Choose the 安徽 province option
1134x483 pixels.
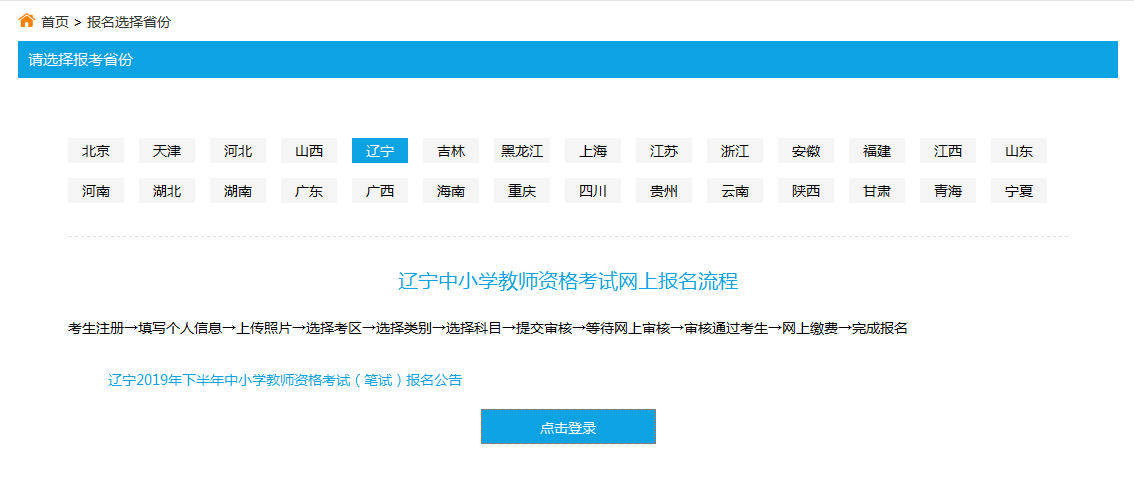click(806, 150)
